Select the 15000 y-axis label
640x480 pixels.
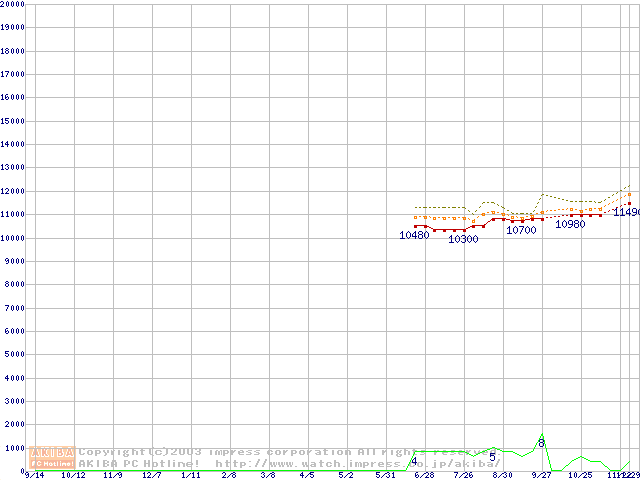pos(12,121)
